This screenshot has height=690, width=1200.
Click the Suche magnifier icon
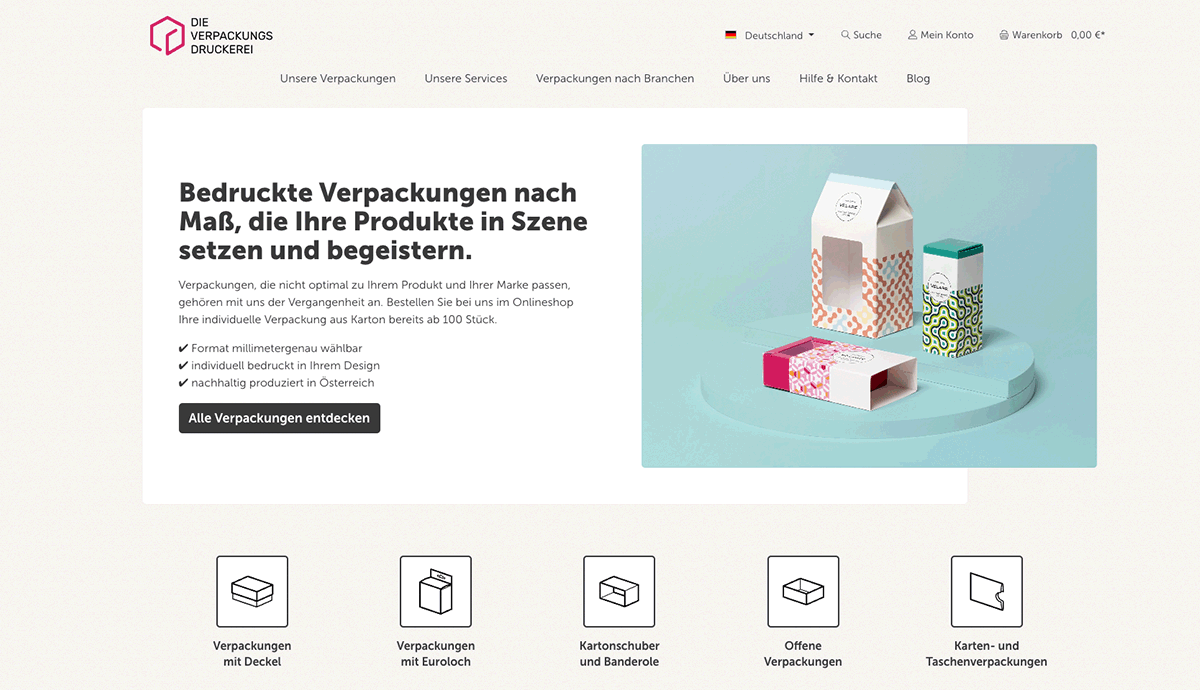click(x=846, y=35)
